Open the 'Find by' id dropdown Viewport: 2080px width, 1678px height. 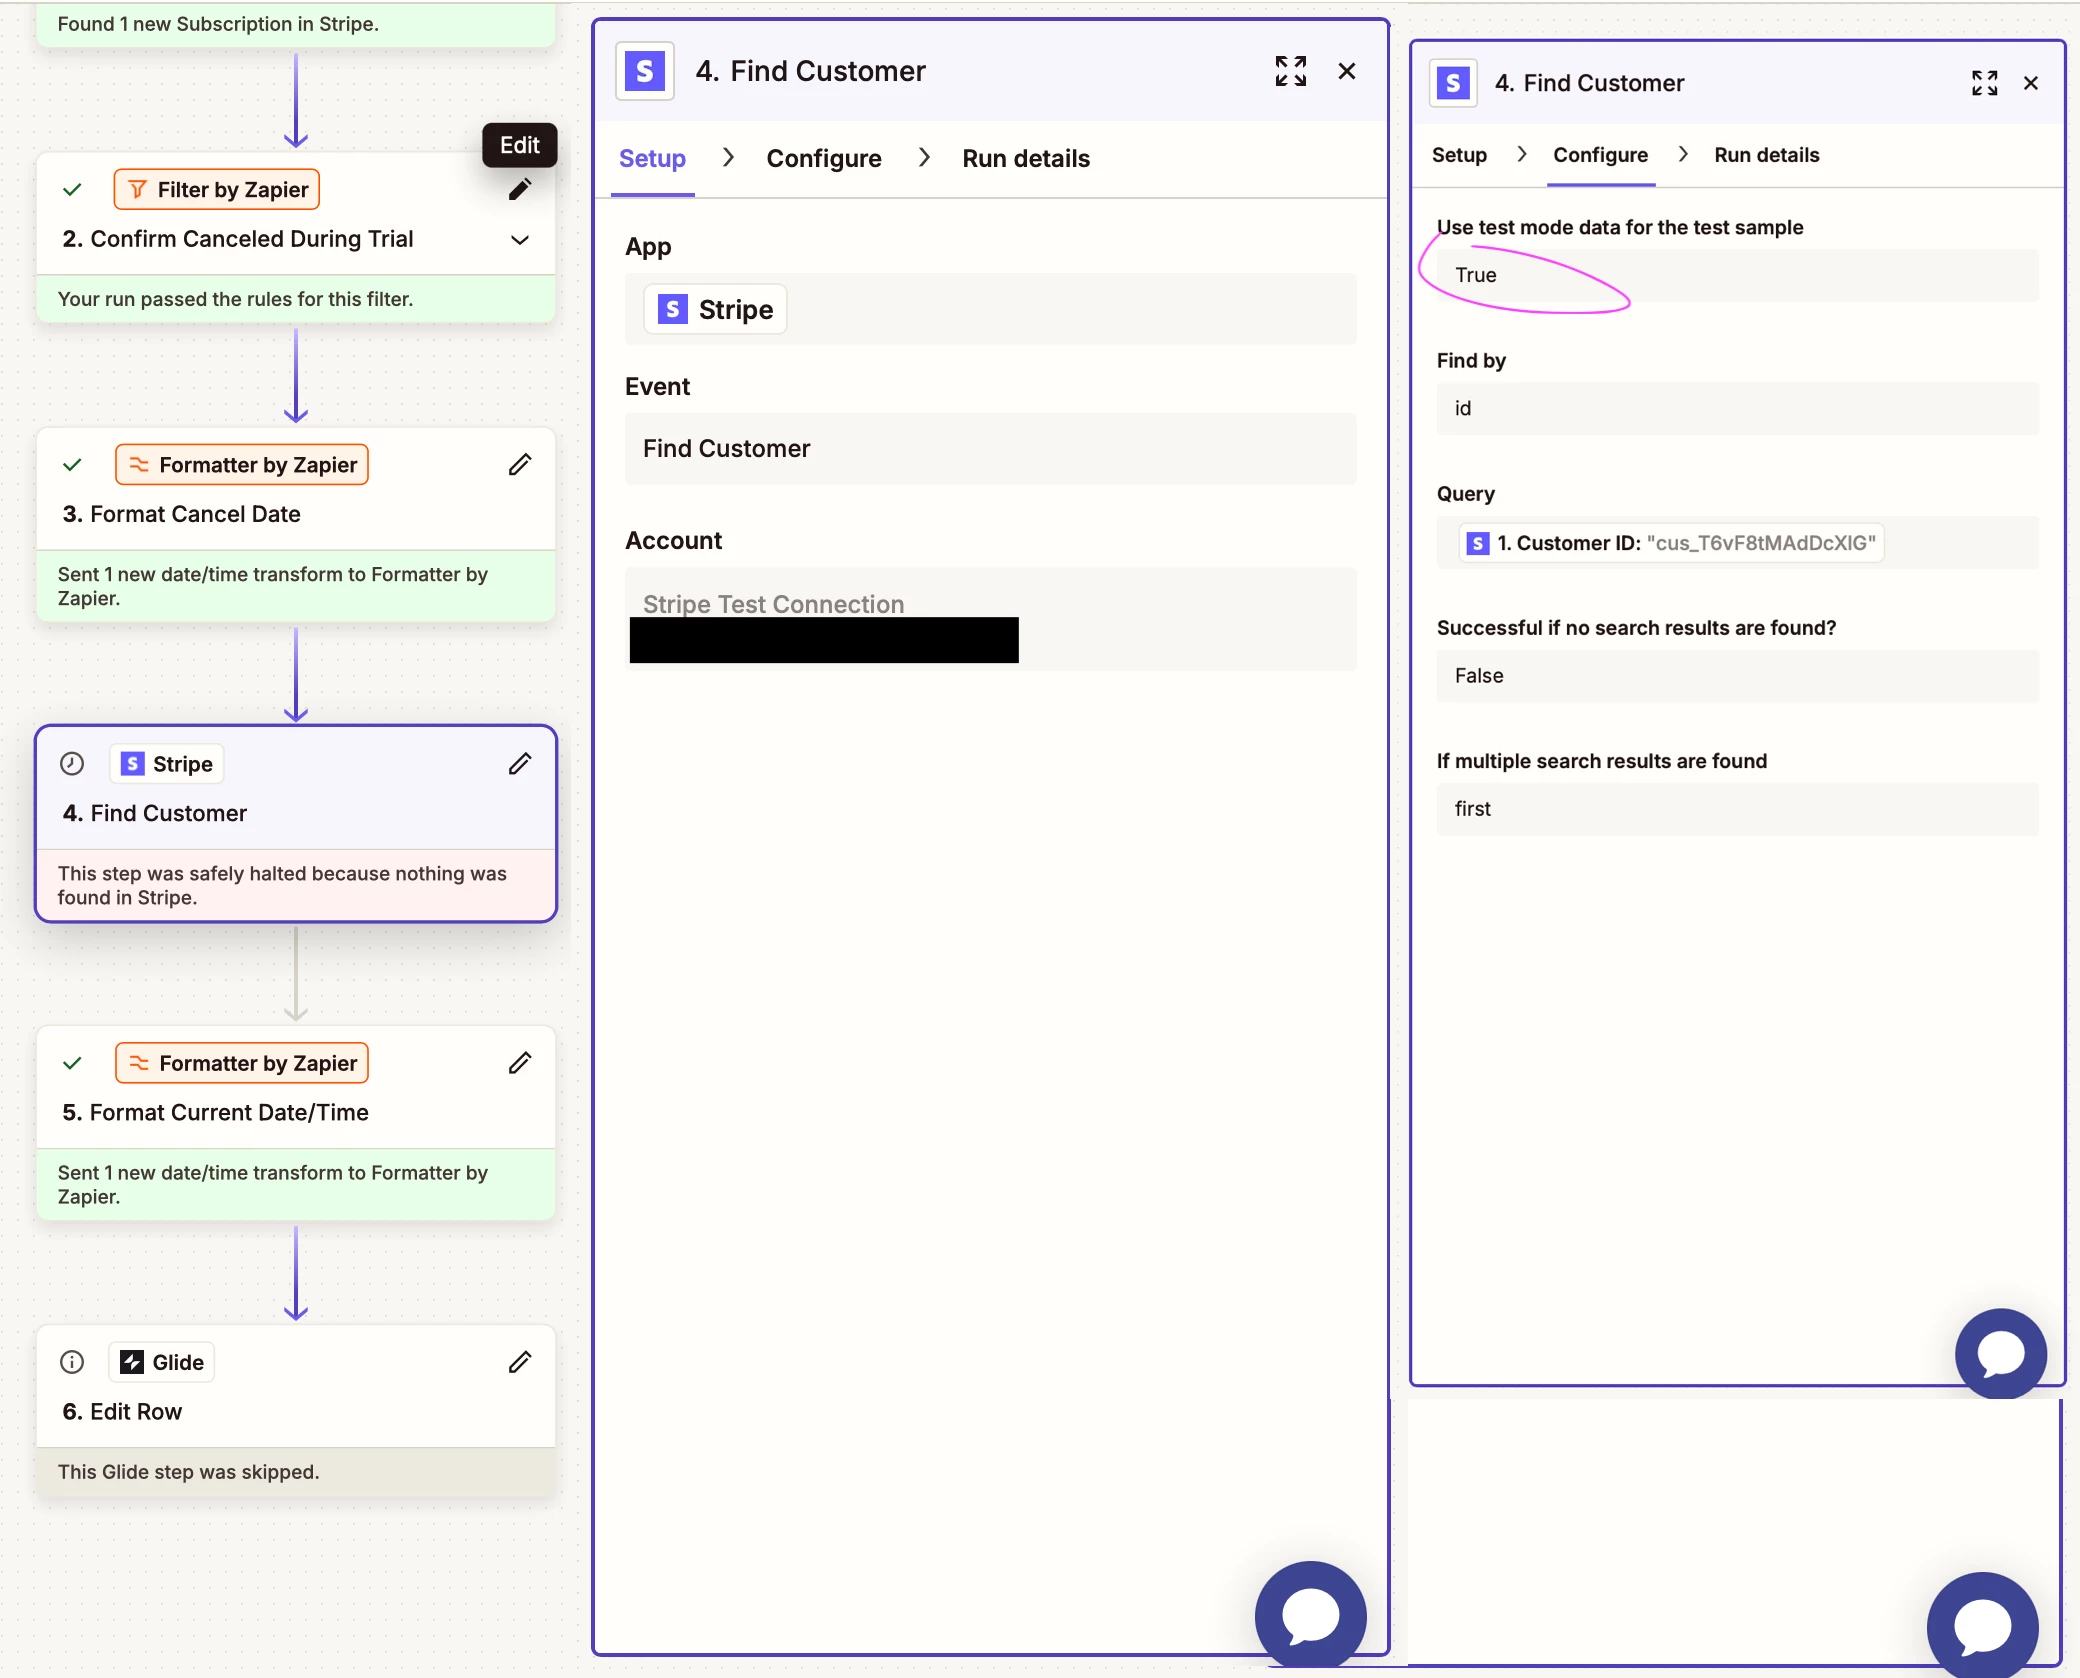[x=1736, y=408]
